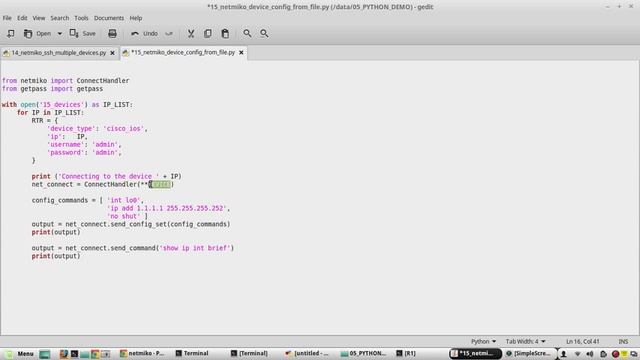
Task: Close the 14_netmiko_ssh_multiple_devices.py tab
Action: (112, 53)
